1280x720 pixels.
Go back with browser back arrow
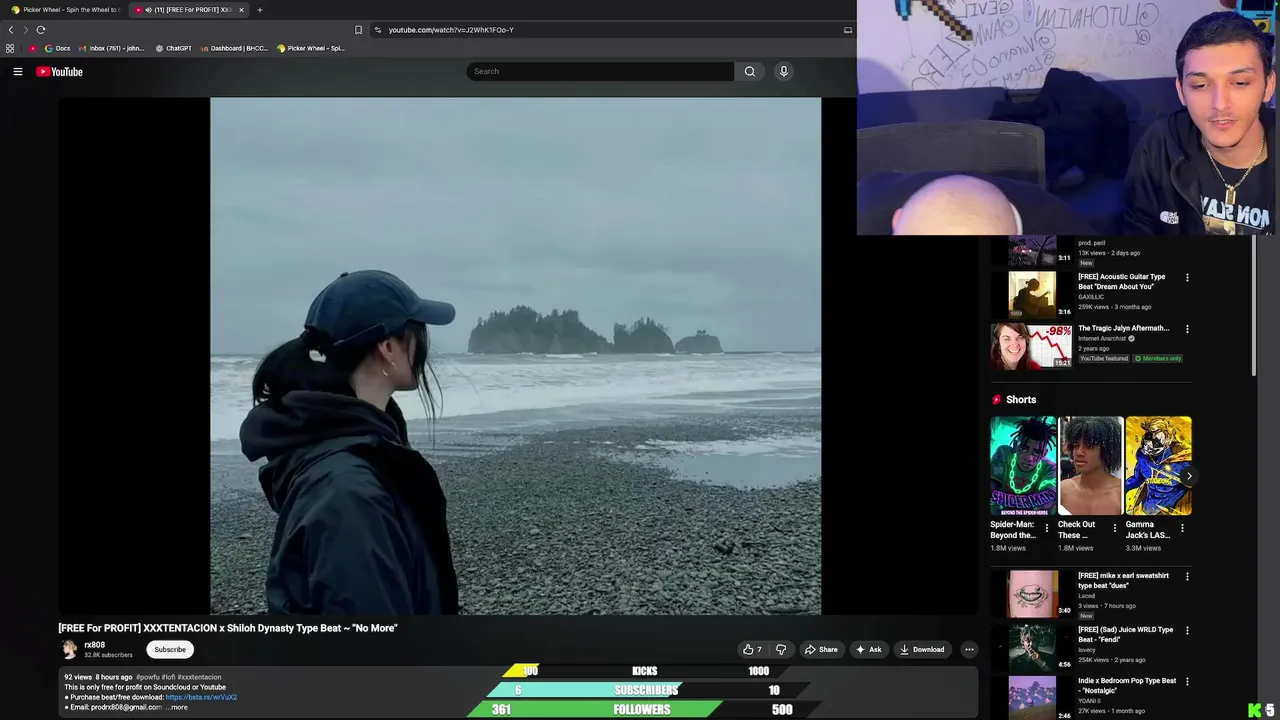[11, 30]
